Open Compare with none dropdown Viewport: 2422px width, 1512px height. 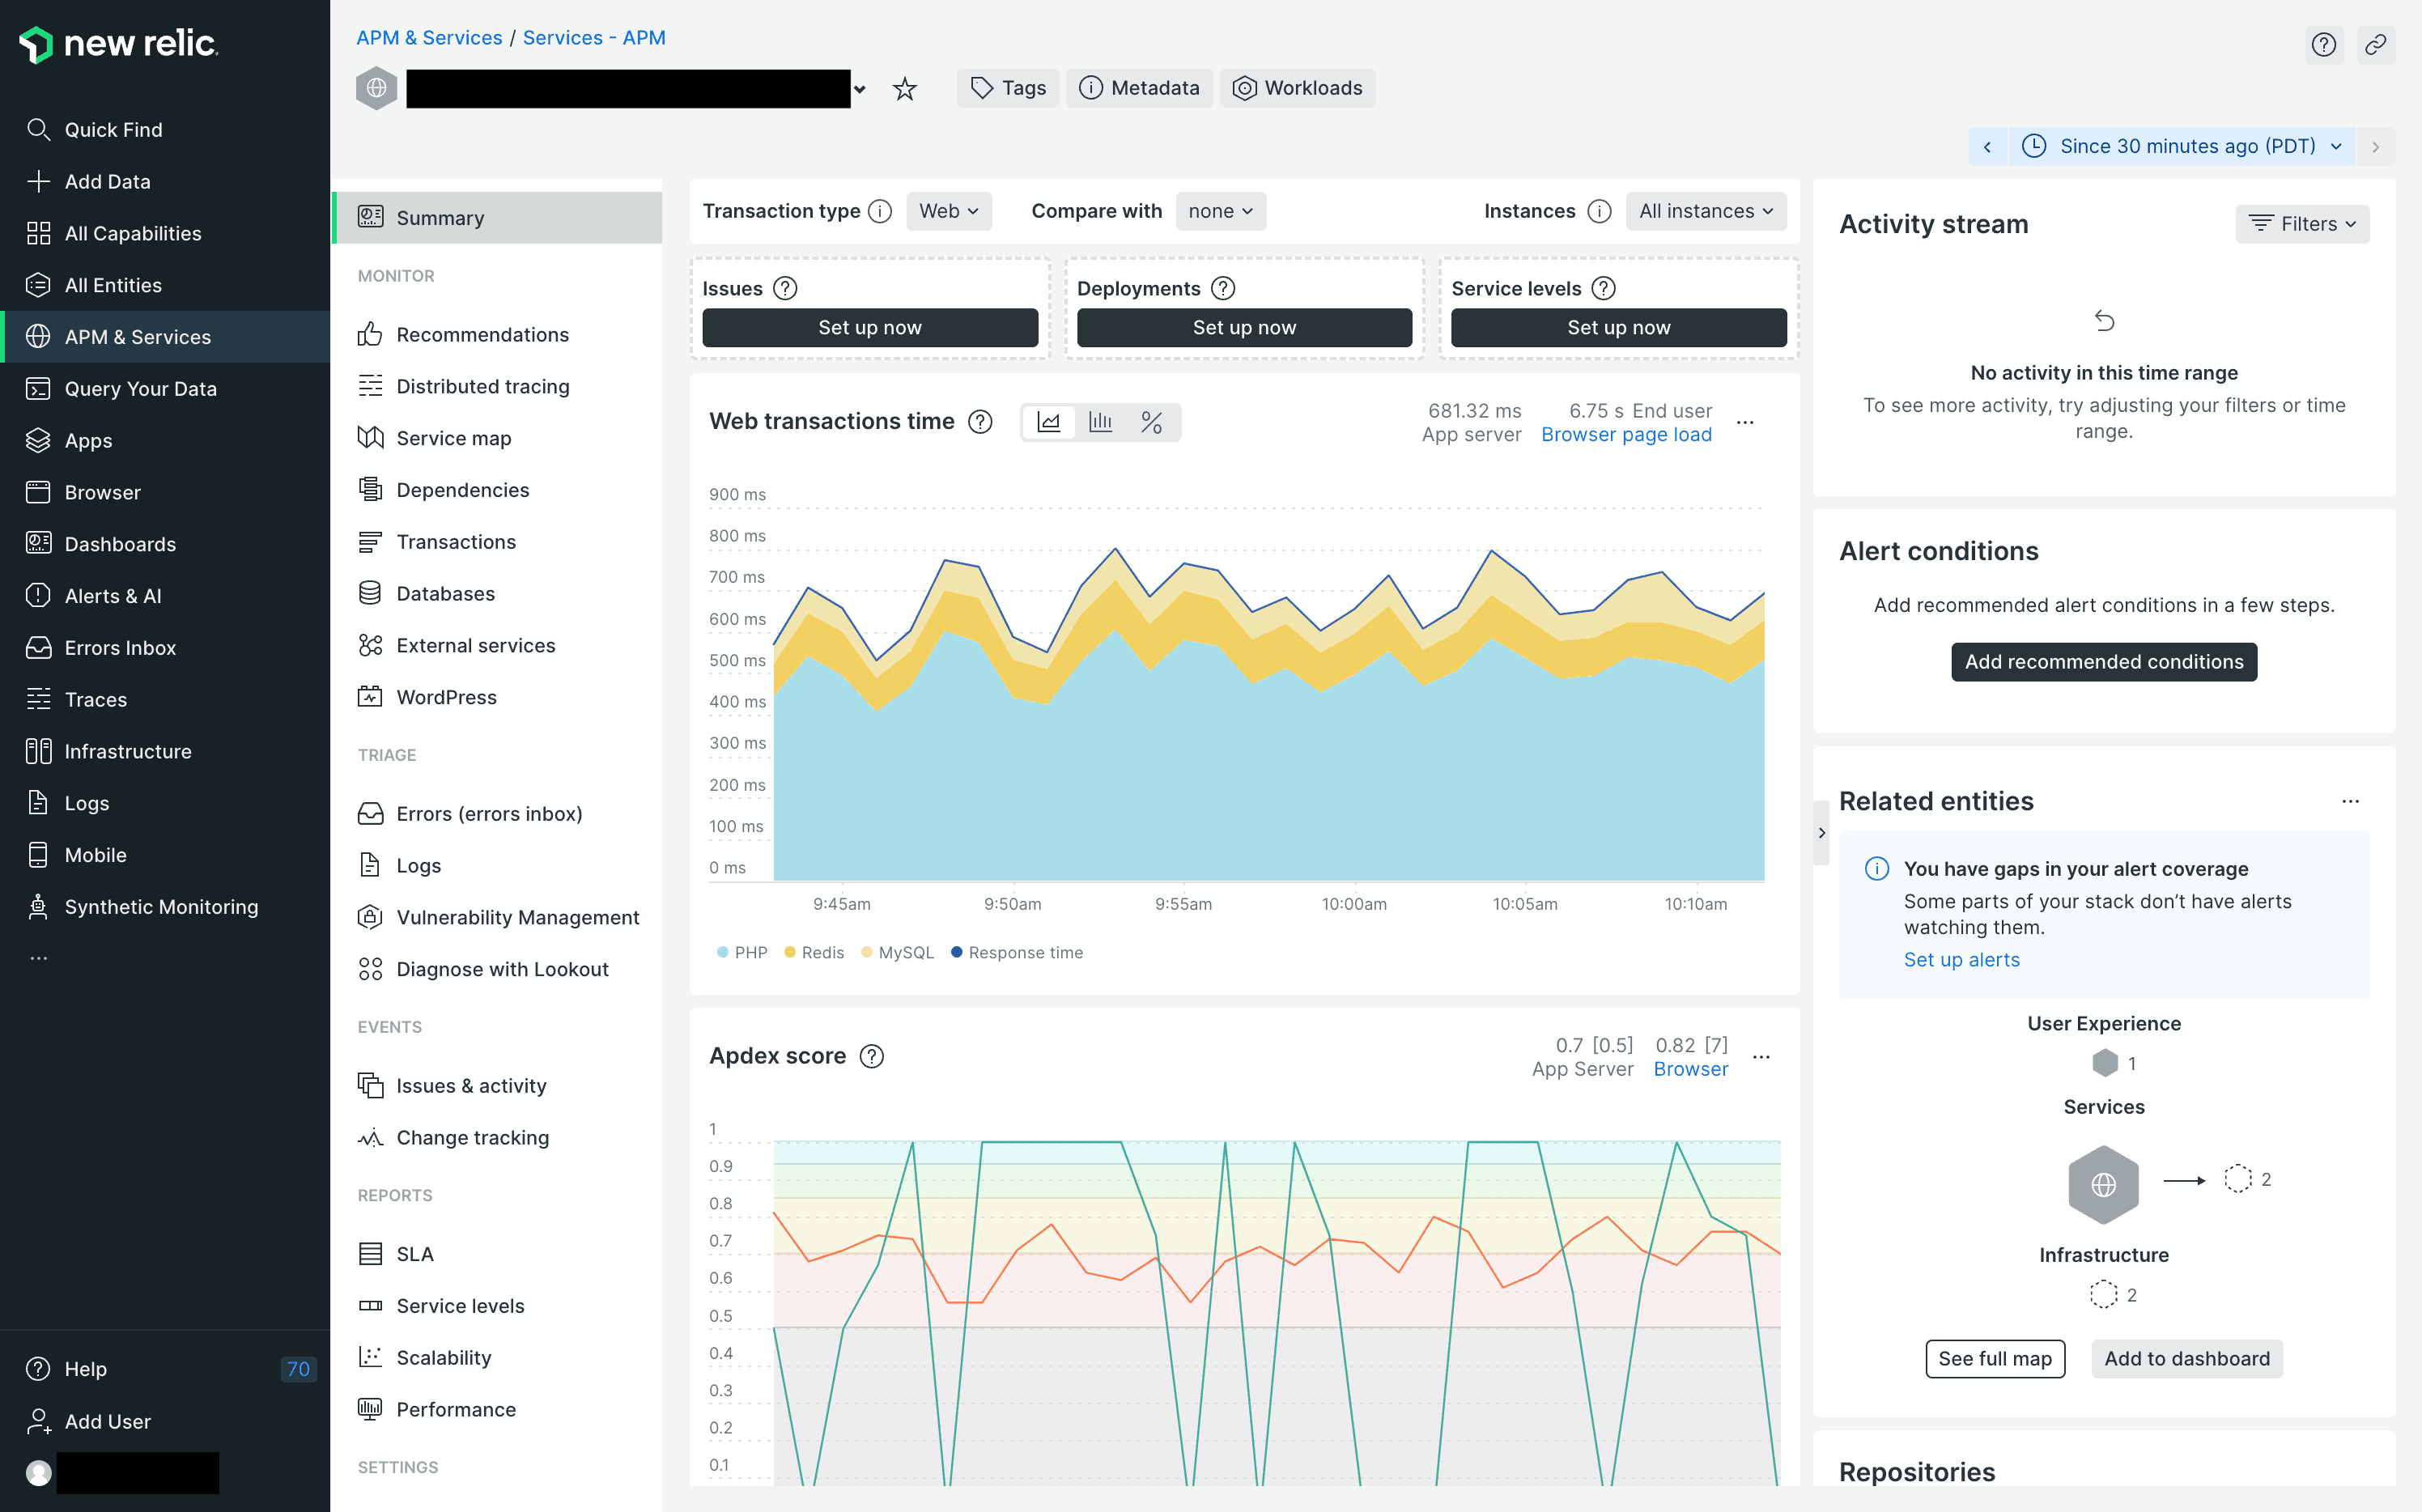[x=1220, y=212]
